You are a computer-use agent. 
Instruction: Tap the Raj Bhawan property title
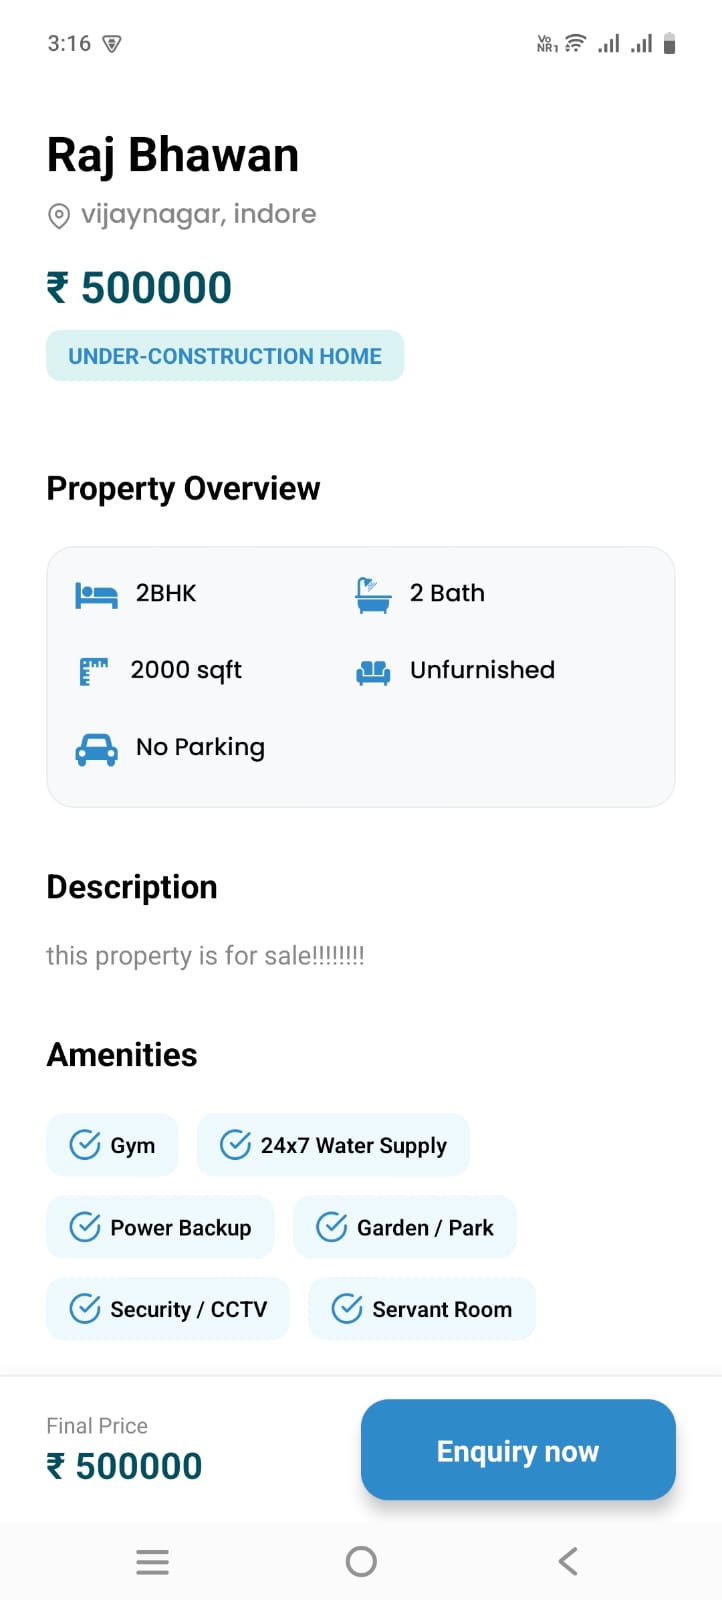173,155
